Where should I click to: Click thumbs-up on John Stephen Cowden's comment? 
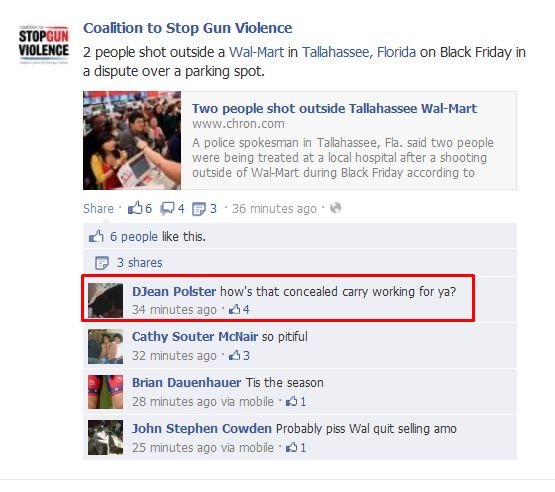point(292,447)
